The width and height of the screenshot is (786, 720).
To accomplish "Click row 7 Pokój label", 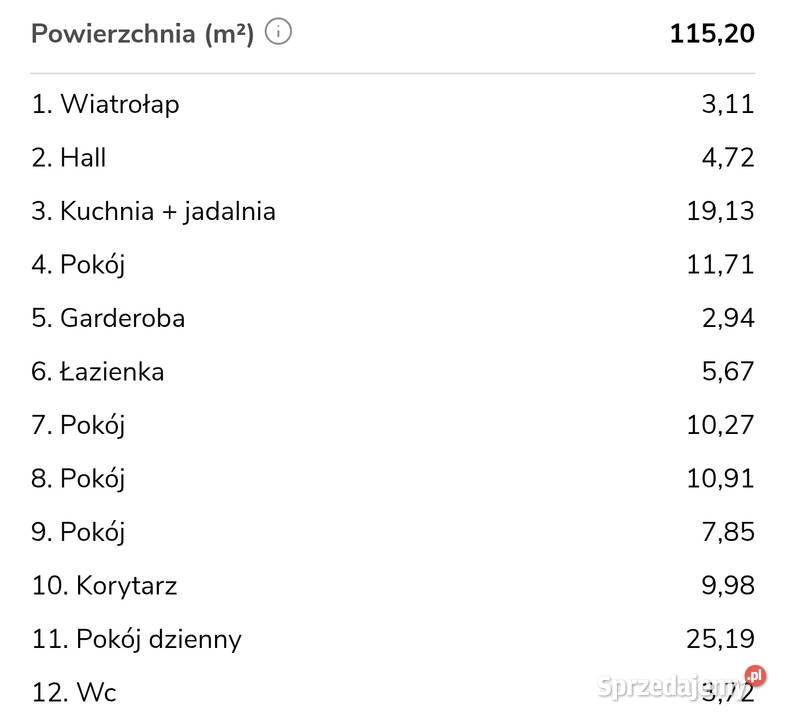I will point(78,425).
